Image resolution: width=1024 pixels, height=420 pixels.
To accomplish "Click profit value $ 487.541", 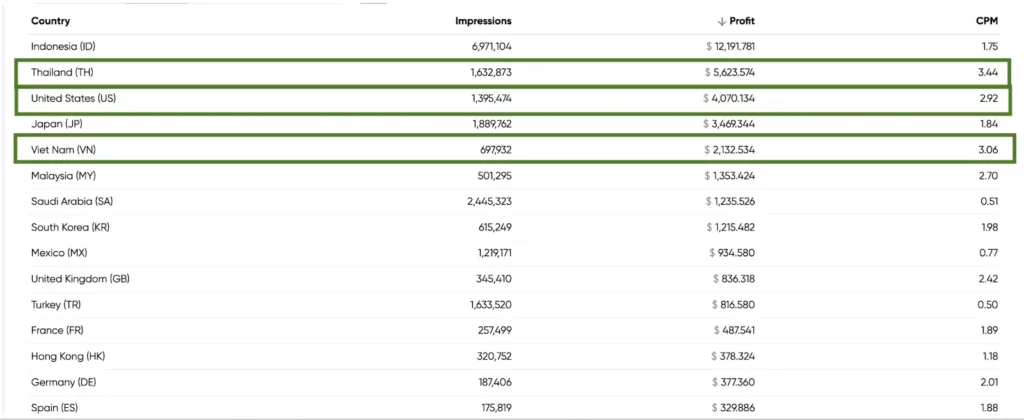I will [734, 331].
